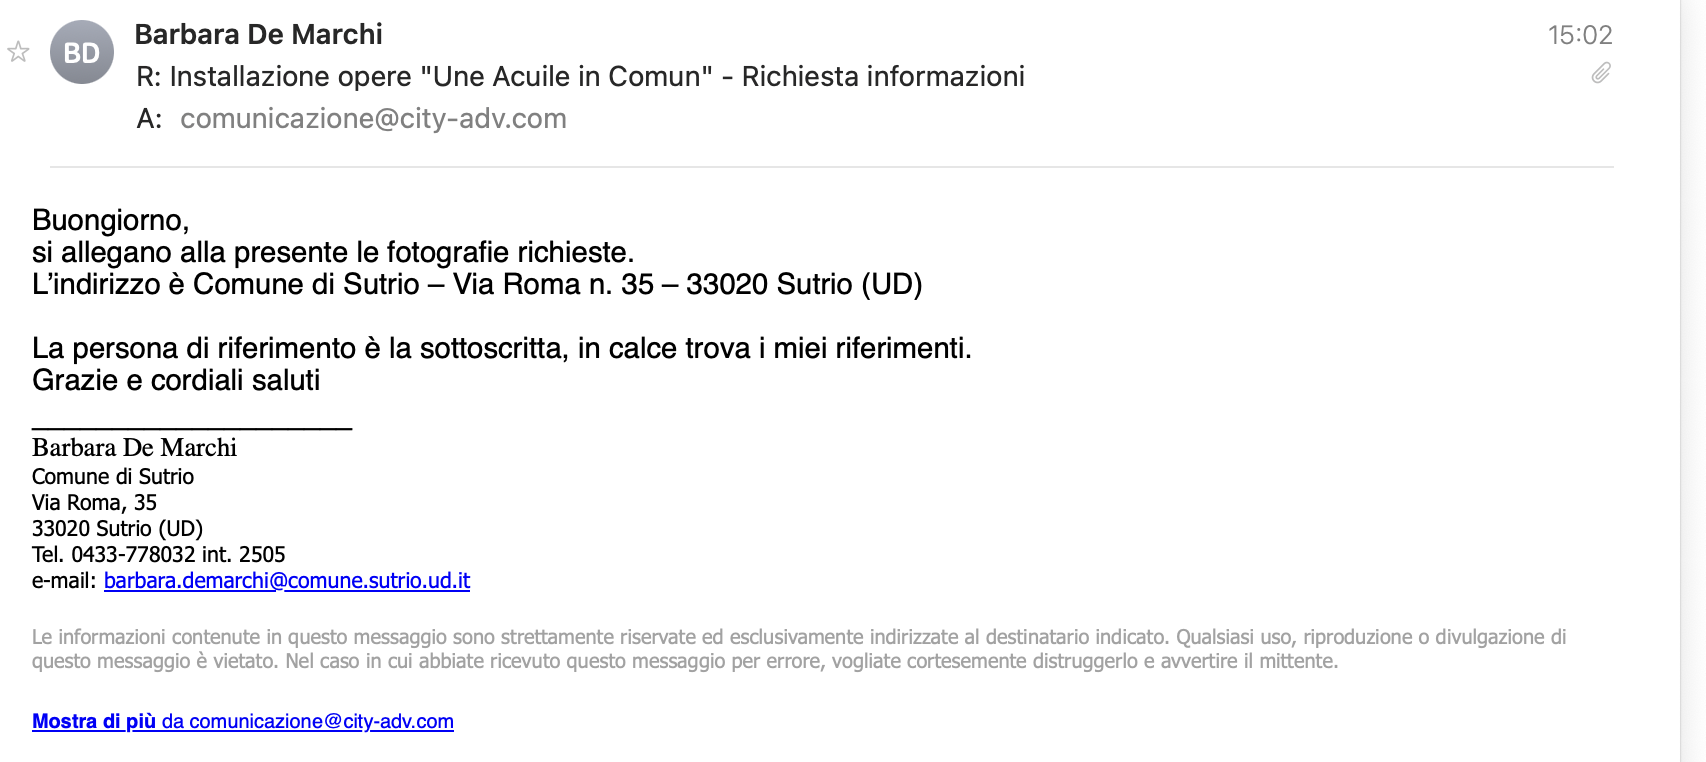1706x762 pixels.
Task: Star this email from Barbara De Marchi
Action: click(18, 52)
